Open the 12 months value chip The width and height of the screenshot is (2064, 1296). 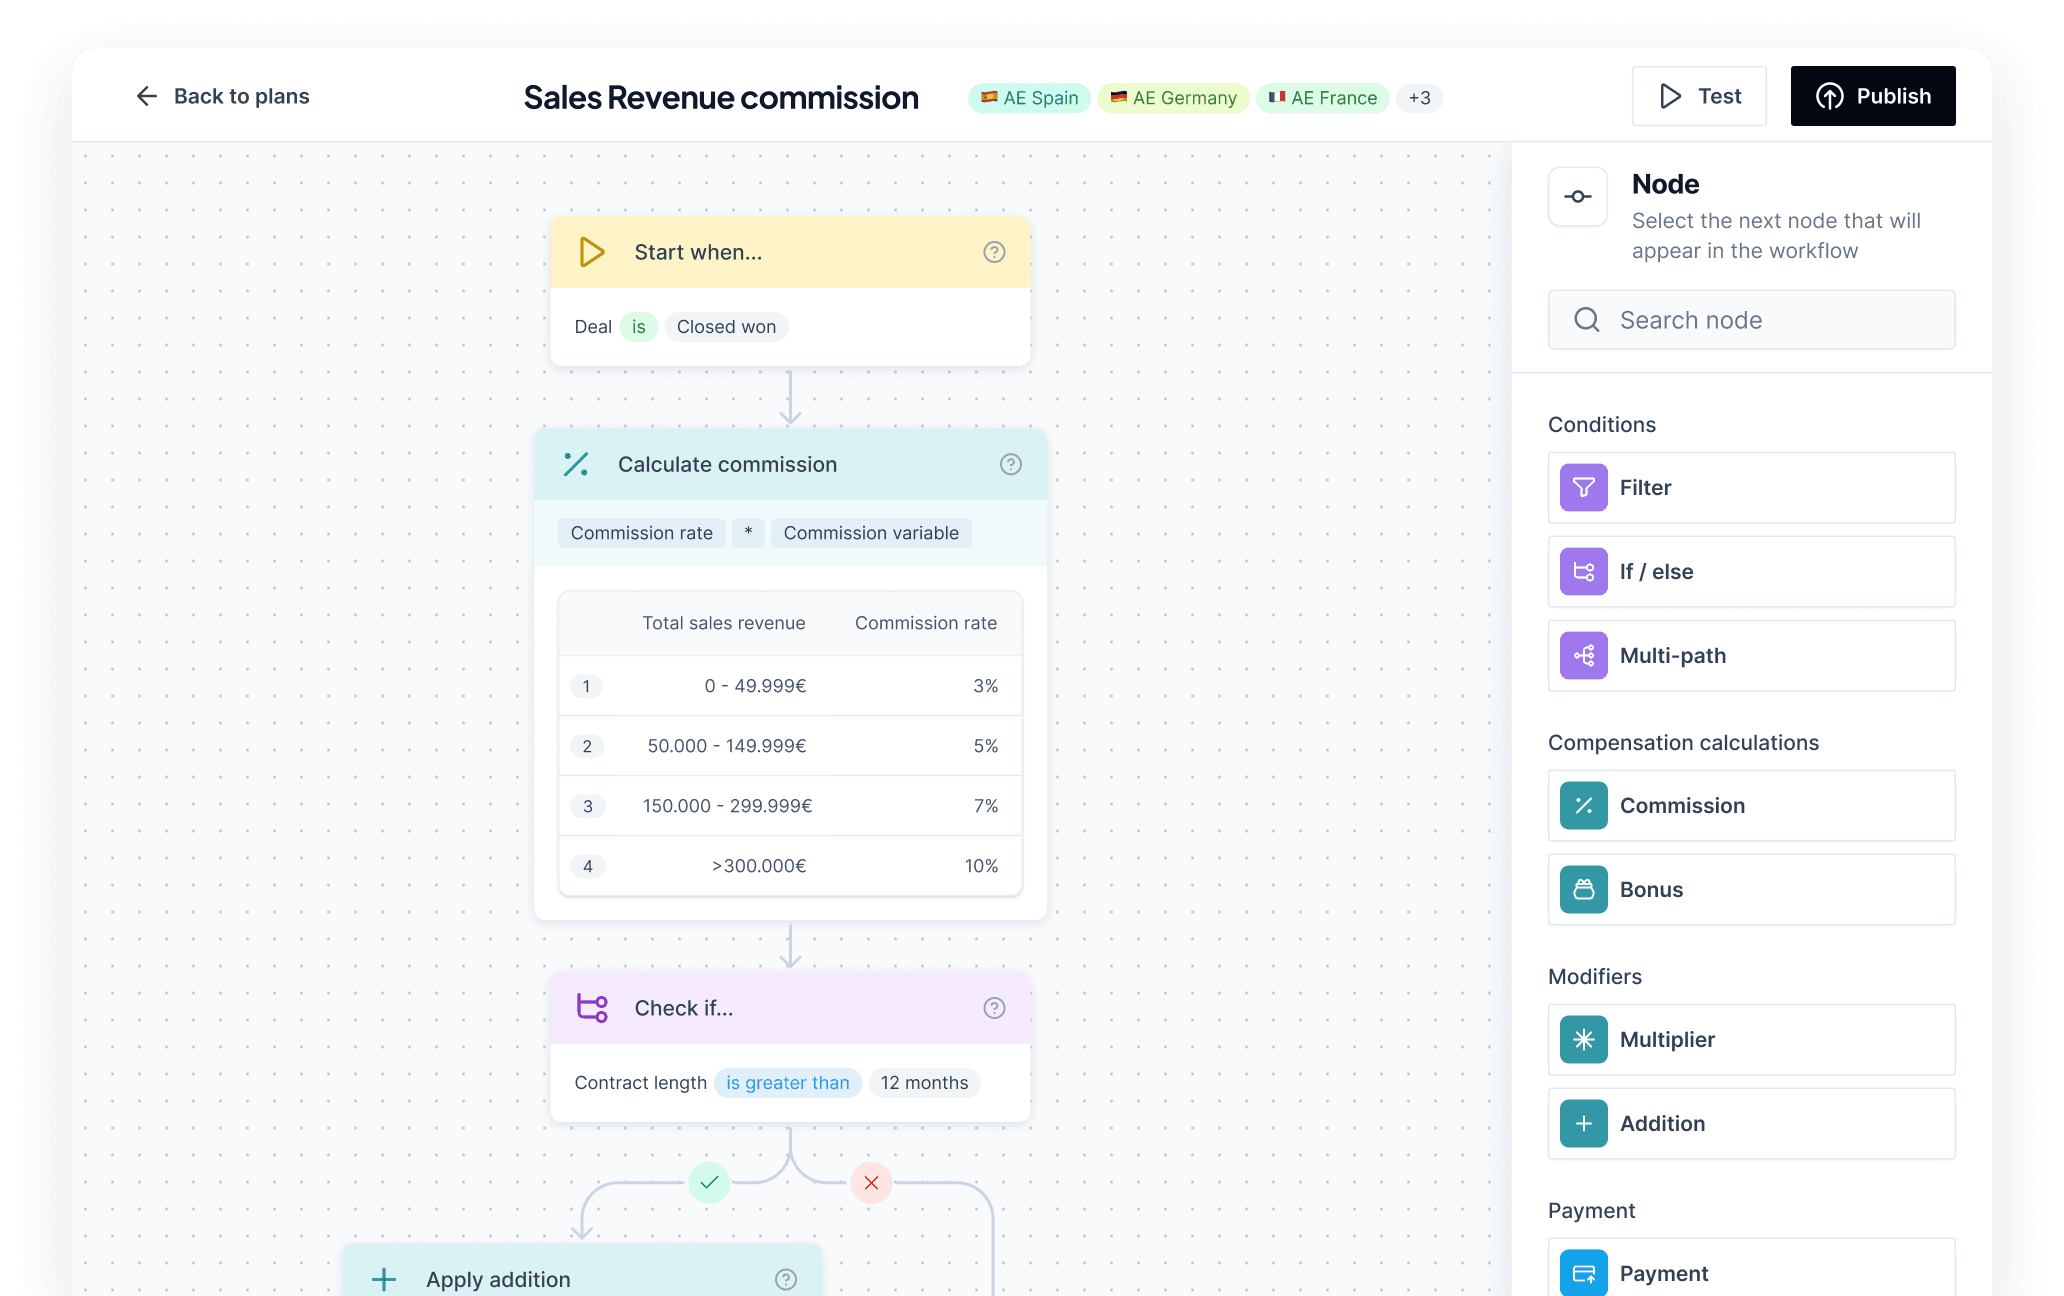(x=925, y=1083)
